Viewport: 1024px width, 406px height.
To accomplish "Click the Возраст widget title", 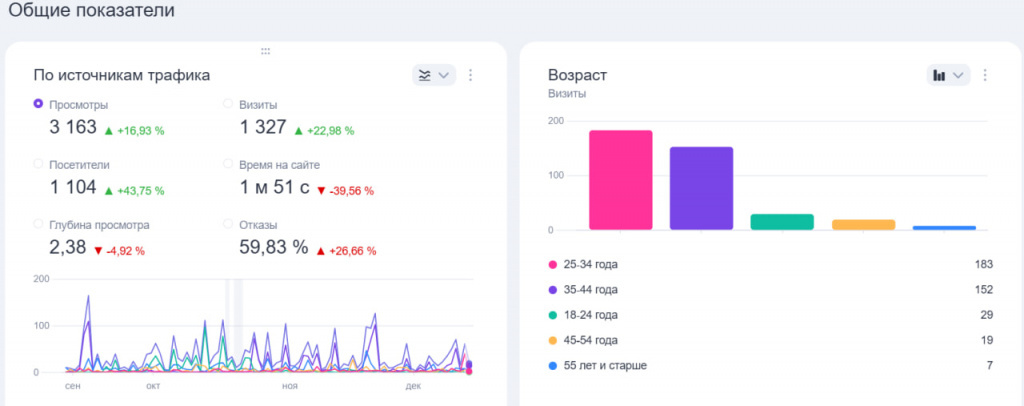I will tap(578, 75).
